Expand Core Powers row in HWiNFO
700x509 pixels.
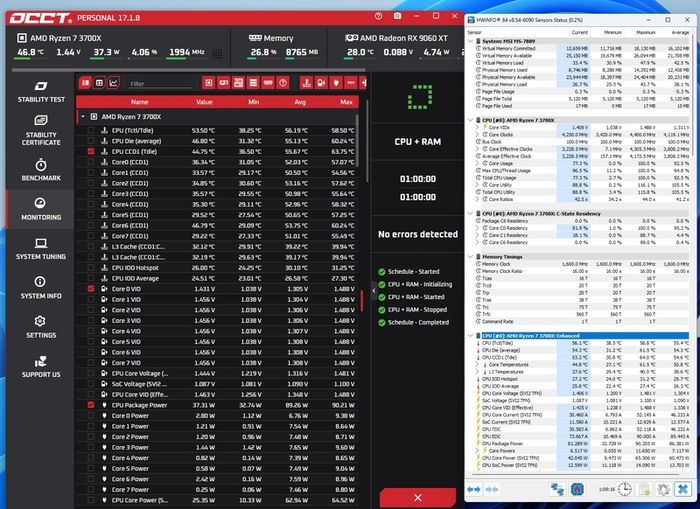[x=477, y=451]
